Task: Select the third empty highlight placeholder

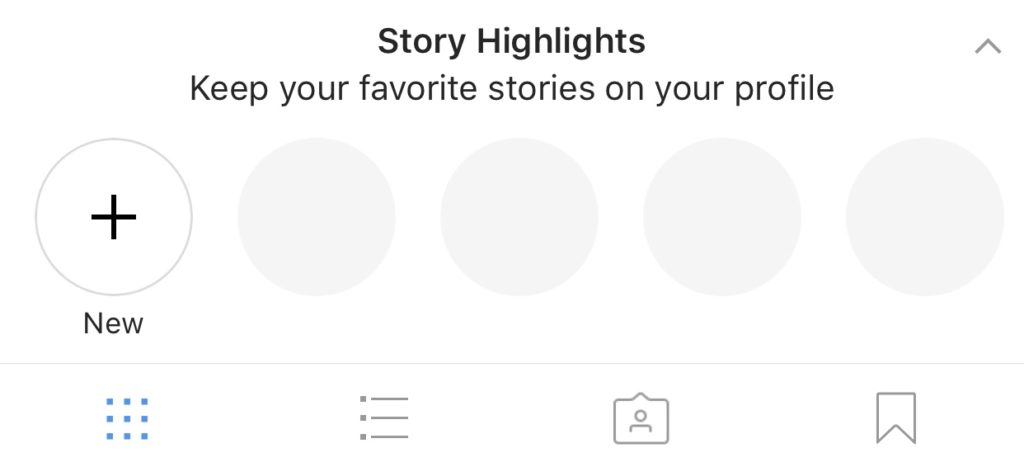Action: (x=722, y=217)
